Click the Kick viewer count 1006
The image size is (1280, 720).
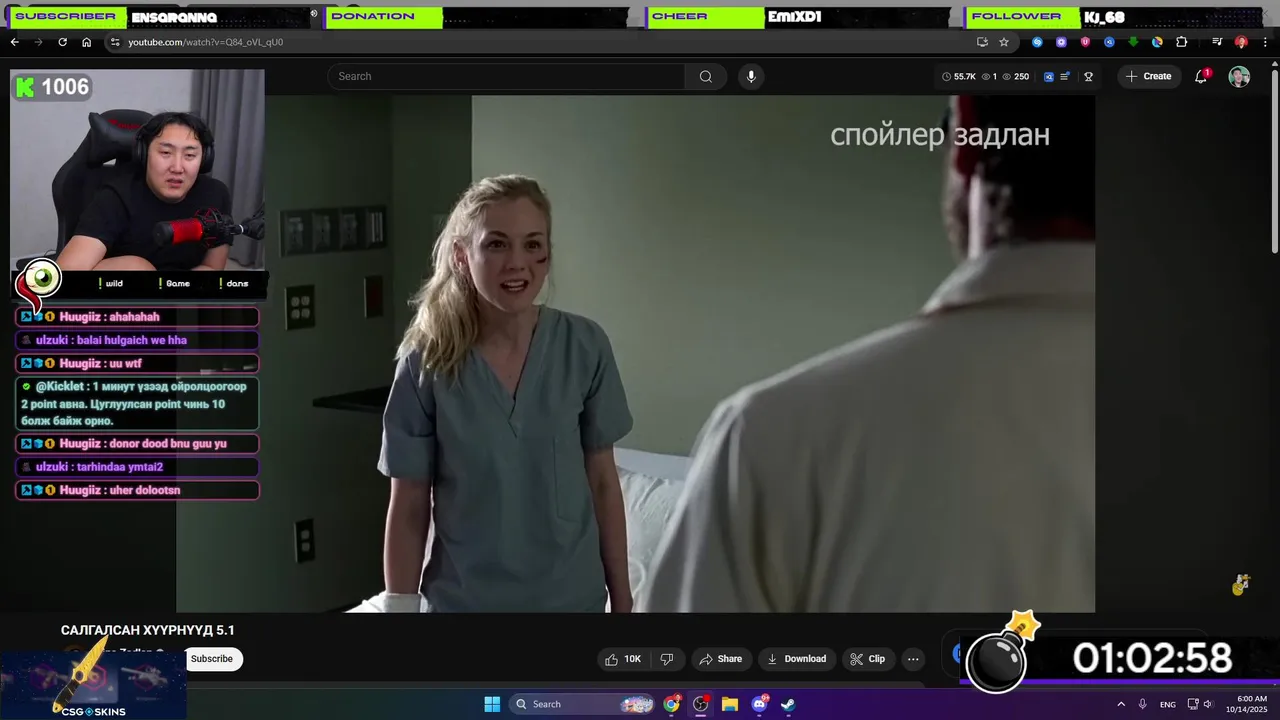pos(53,87)
